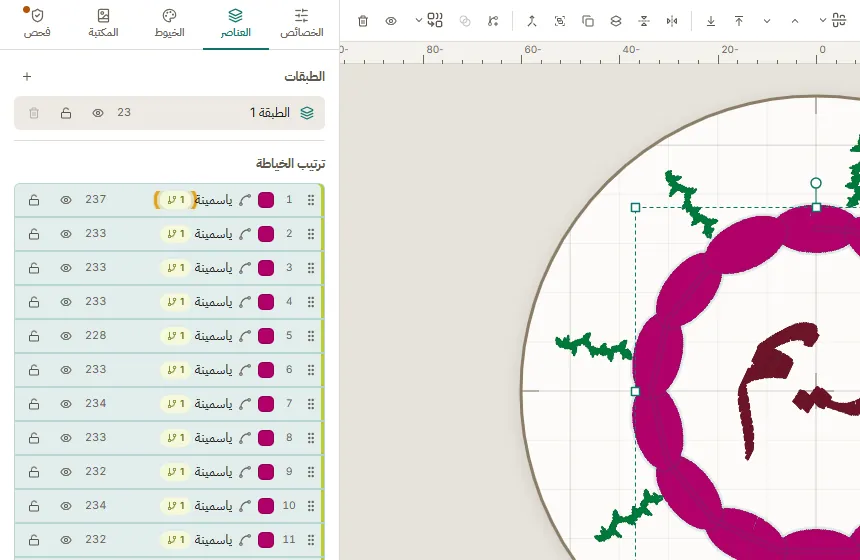The height and width of the screenshot is (560, 860).
Task: Click the mirror horizontally icon in the toolbar
Action: coord(672,21)
